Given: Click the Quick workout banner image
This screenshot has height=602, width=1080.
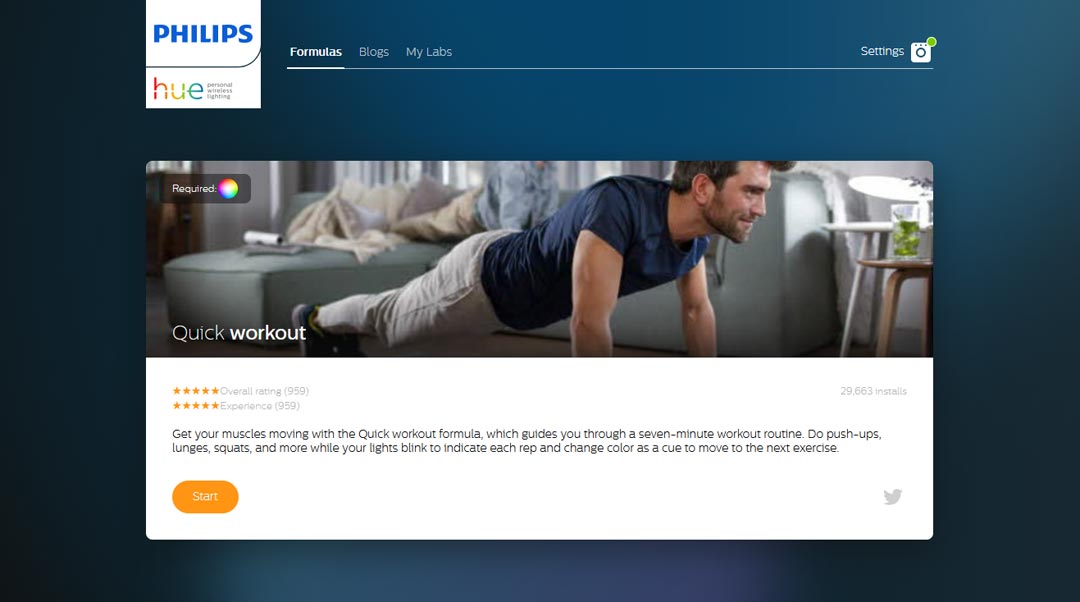Looking at the screenshot, I should [x=539, y=259].
